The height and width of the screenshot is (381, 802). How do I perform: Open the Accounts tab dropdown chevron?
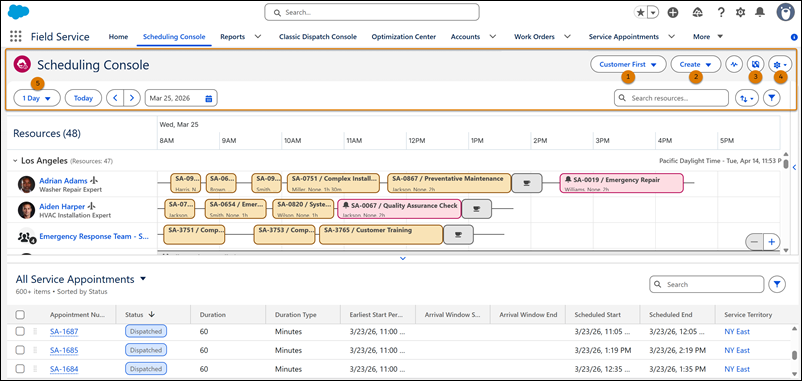493,36
